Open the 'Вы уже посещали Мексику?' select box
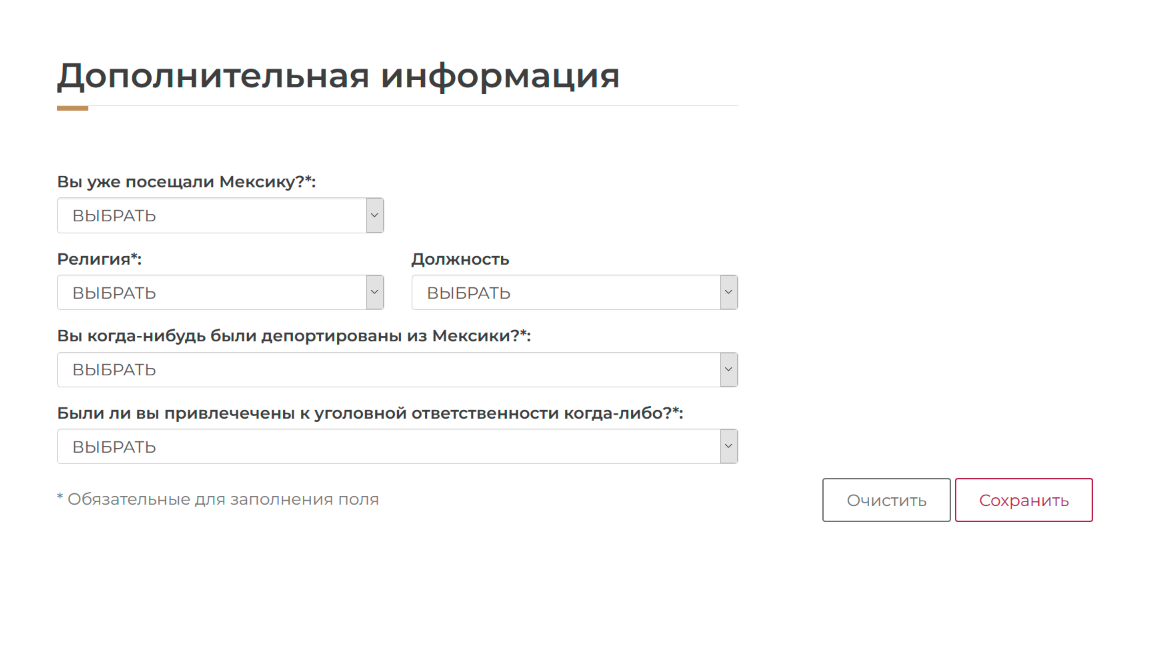1150x650 pixels. click(x=212, y=215)
